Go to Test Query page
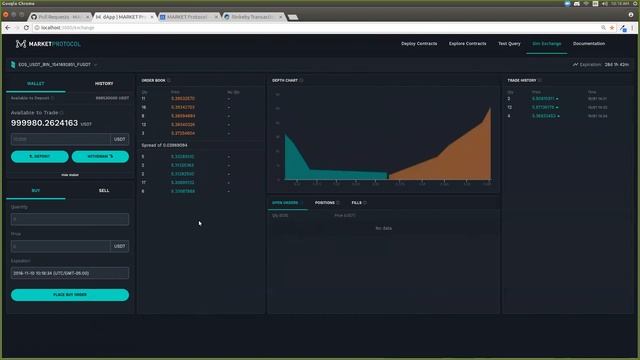This screenshot has width=640, height=360. pos(509,44)
